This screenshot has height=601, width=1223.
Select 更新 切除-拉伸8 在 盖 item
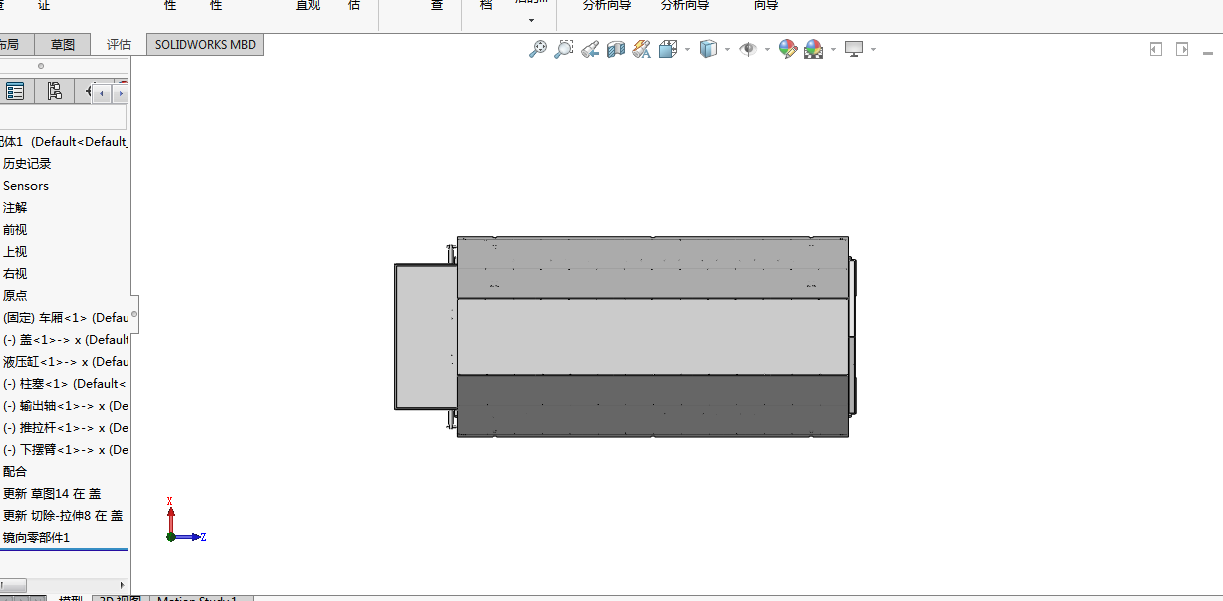63,515
